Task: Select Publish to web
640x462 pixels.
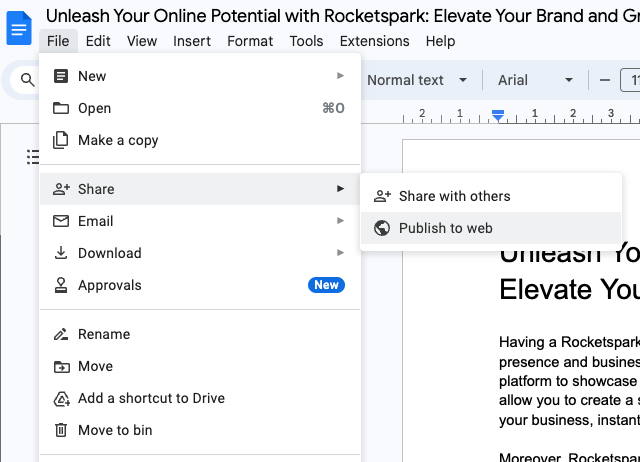Action: coord(491,228)
